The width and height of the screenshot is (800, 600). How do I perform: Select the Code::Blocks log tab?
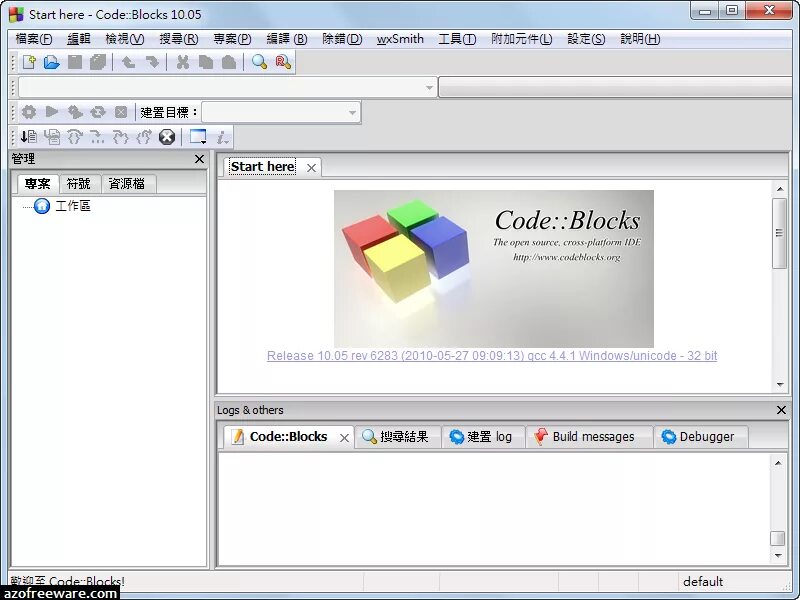point(288,437)
